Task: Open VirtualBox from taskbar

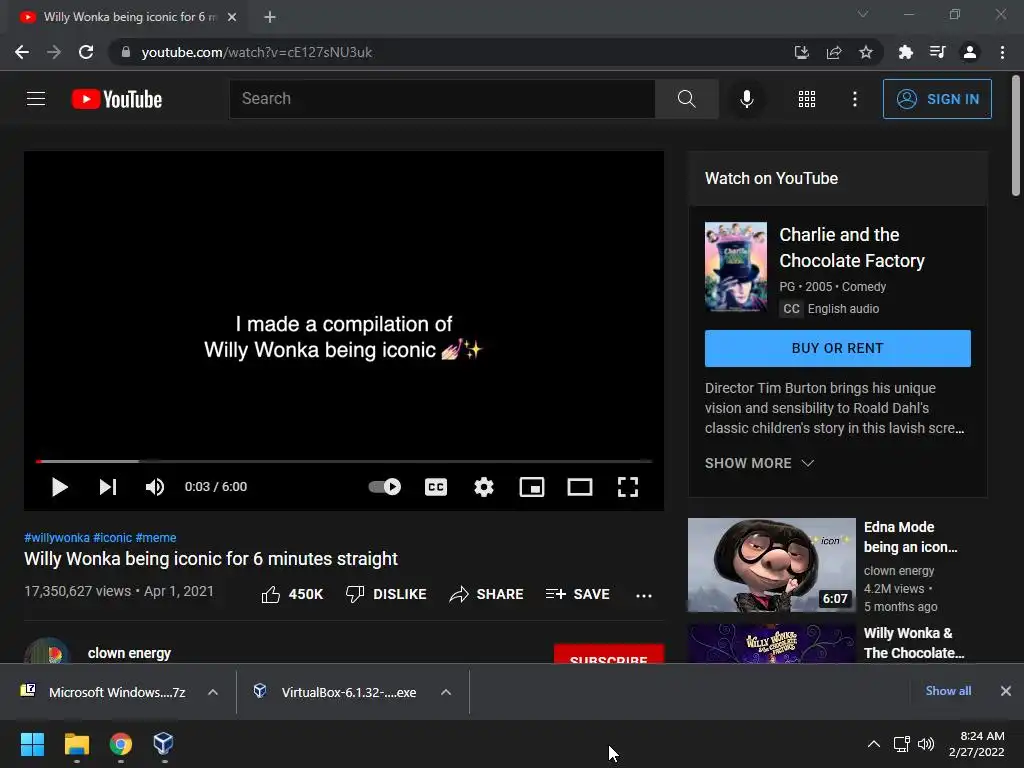Action: [163, 744]
